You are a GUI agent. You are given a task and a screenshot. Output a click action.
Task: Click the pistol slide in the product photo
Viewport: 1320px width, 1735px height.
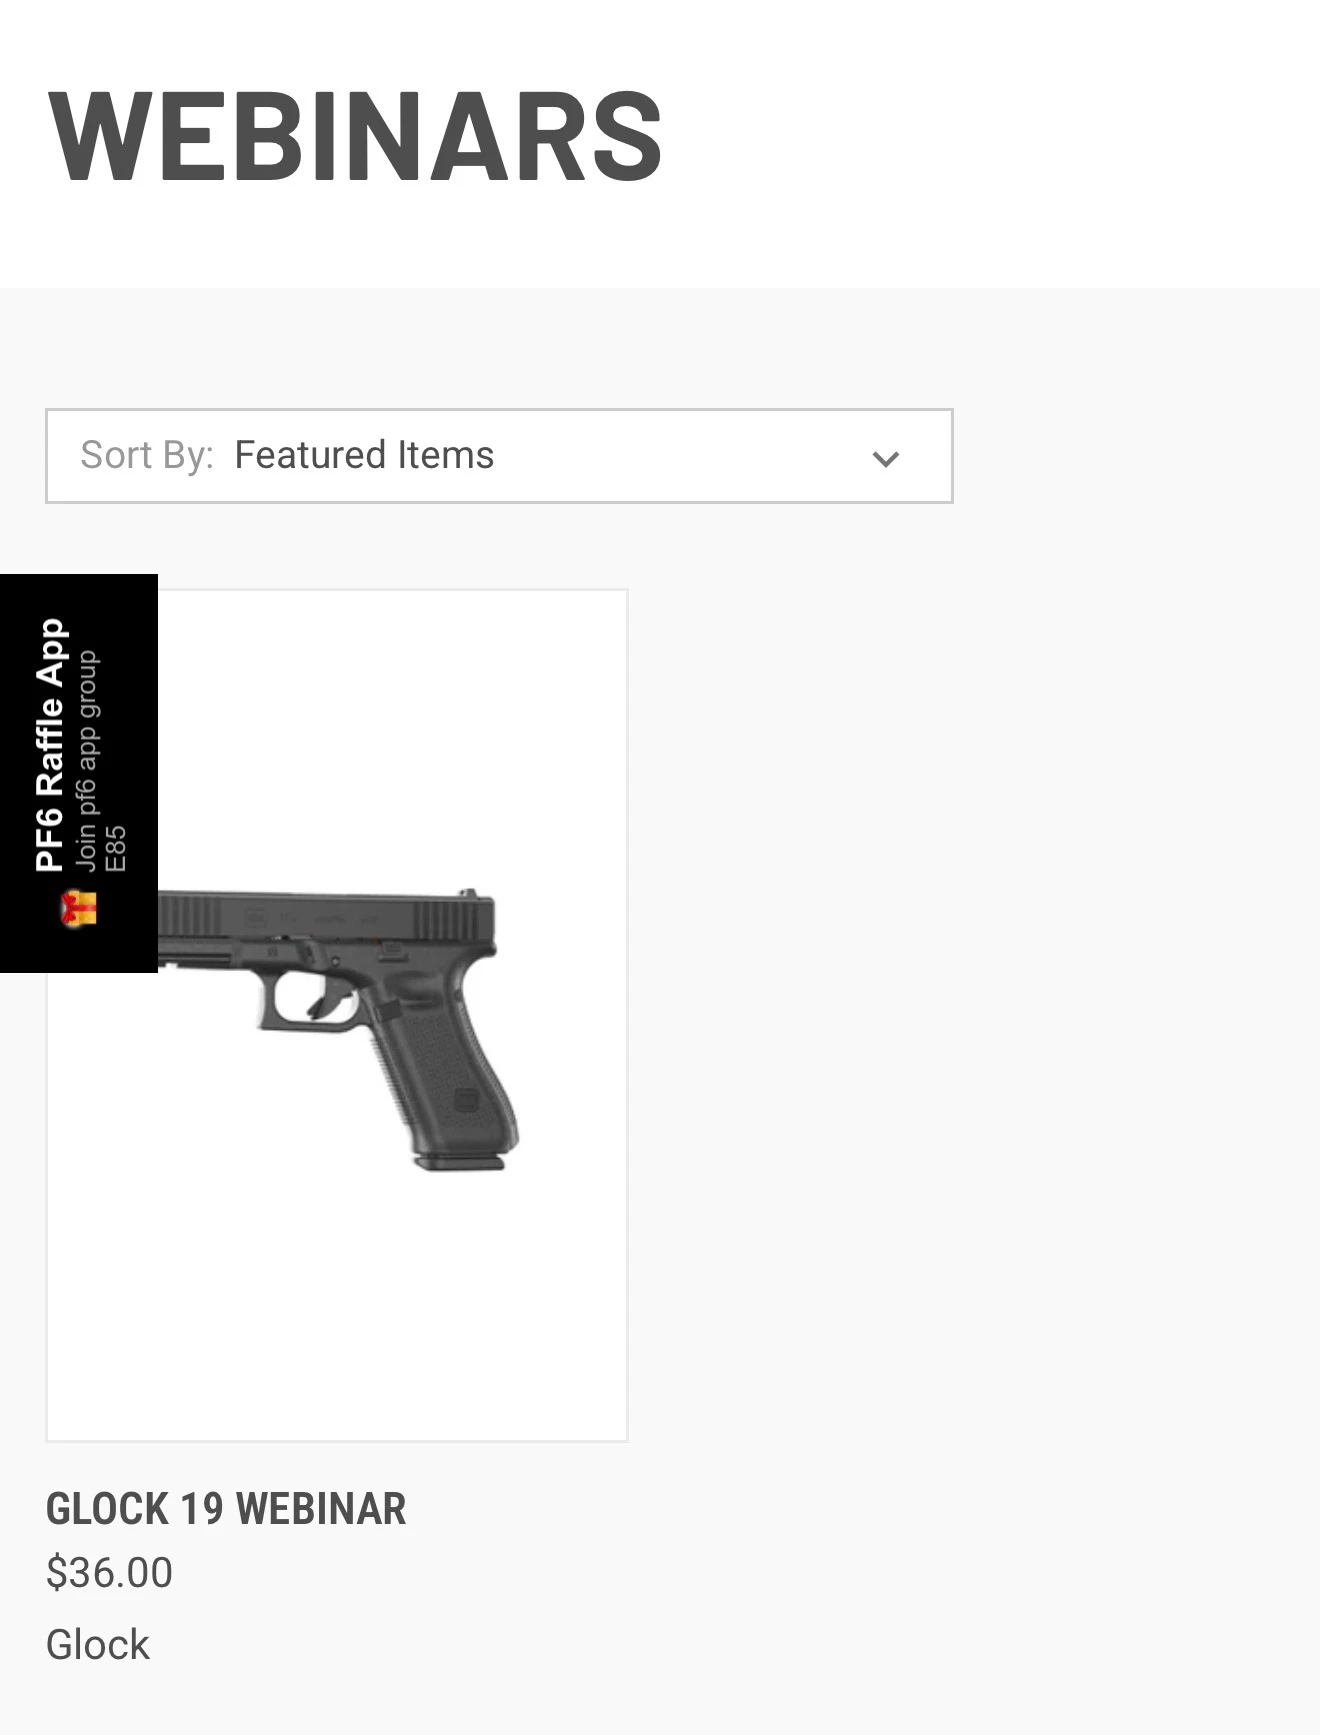click(x=330, y=915)
